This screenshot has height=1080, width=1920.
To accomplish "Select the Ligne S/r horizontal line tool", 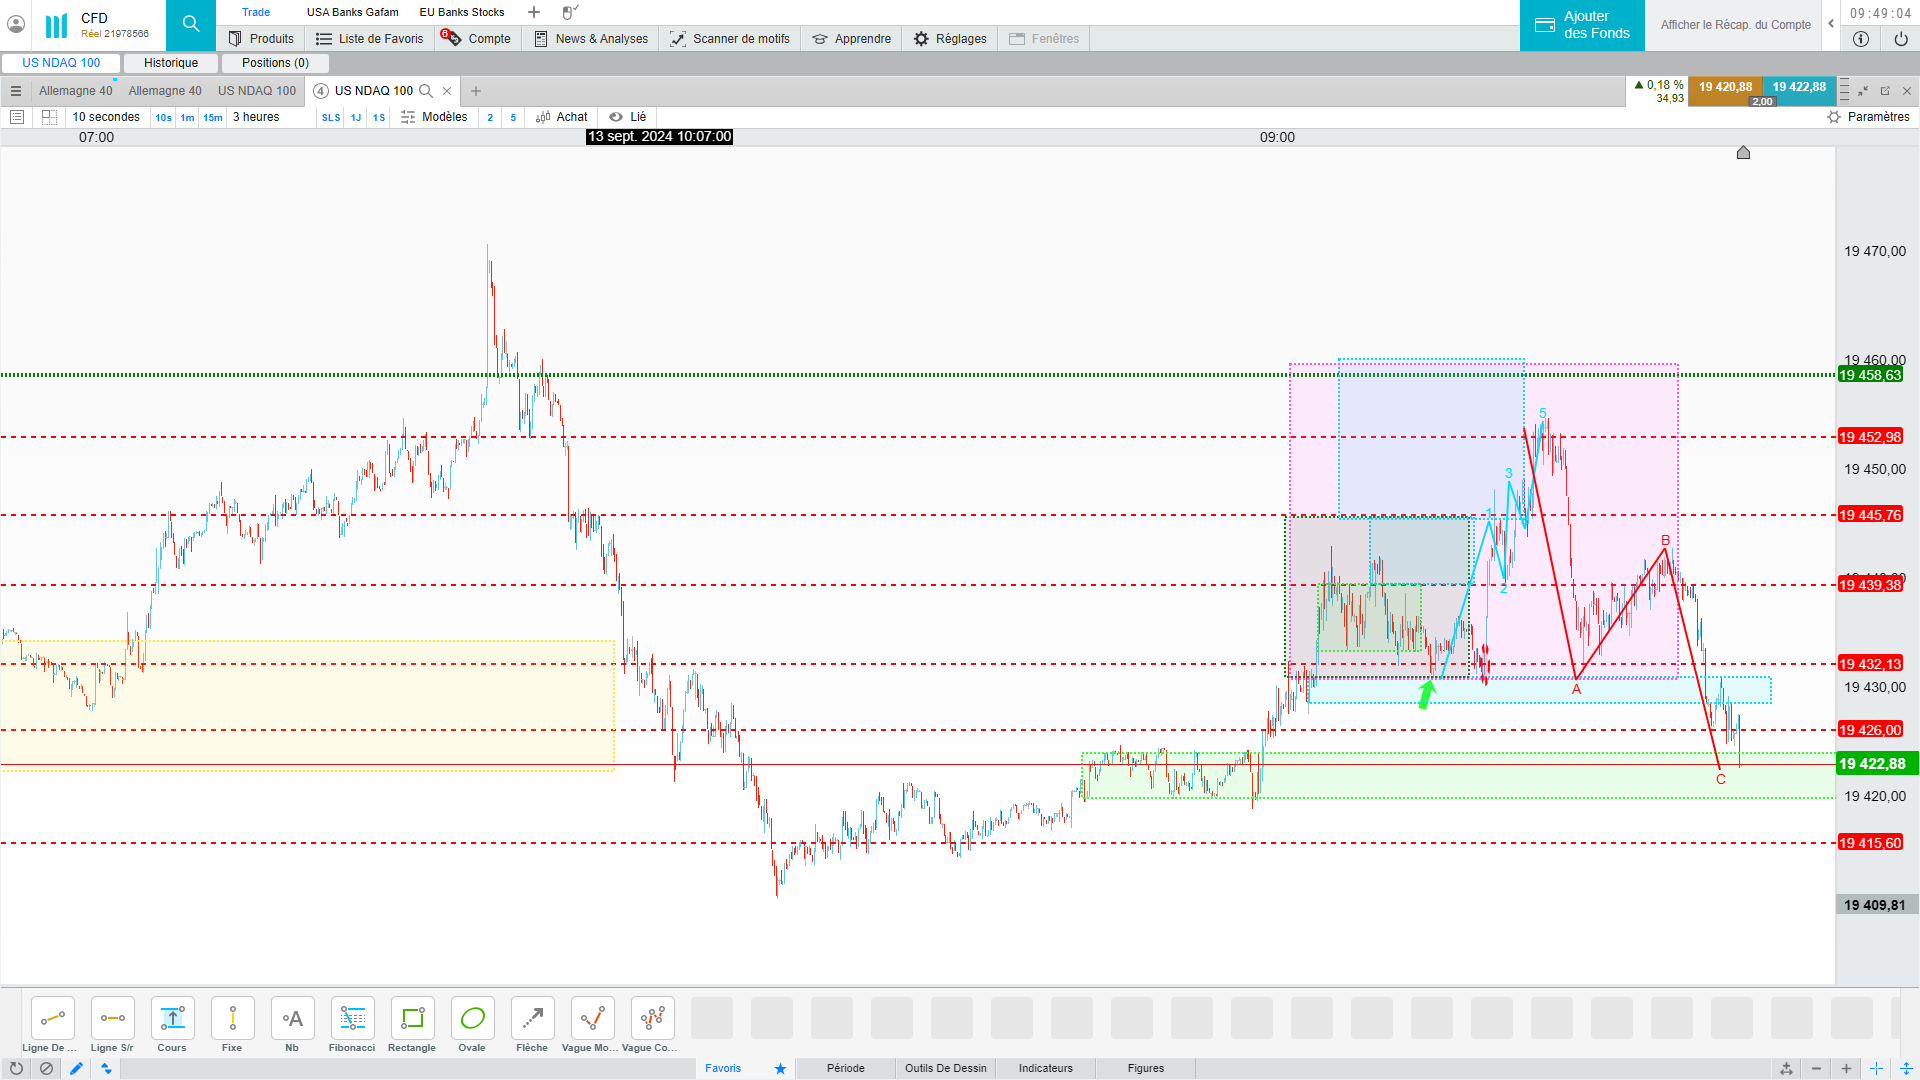I will pyautogui.click(x=112, y=1019).
